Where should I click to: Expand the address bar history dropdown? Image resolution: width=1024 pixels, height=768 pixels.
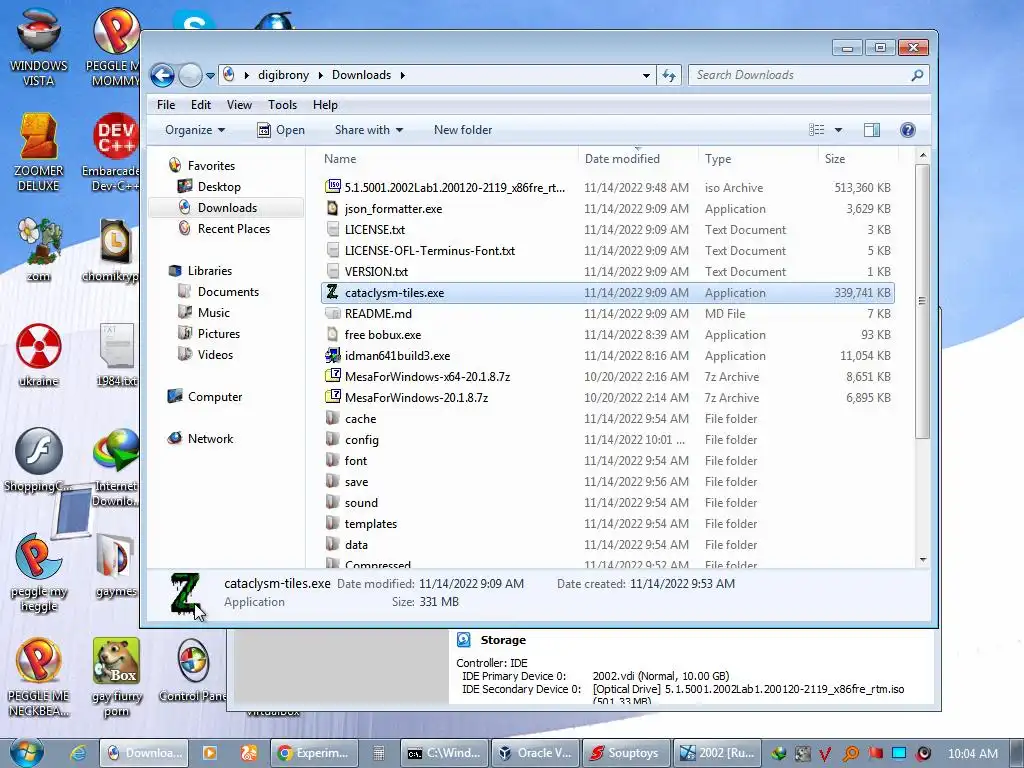pyautogui.click(x=646, y=76)
